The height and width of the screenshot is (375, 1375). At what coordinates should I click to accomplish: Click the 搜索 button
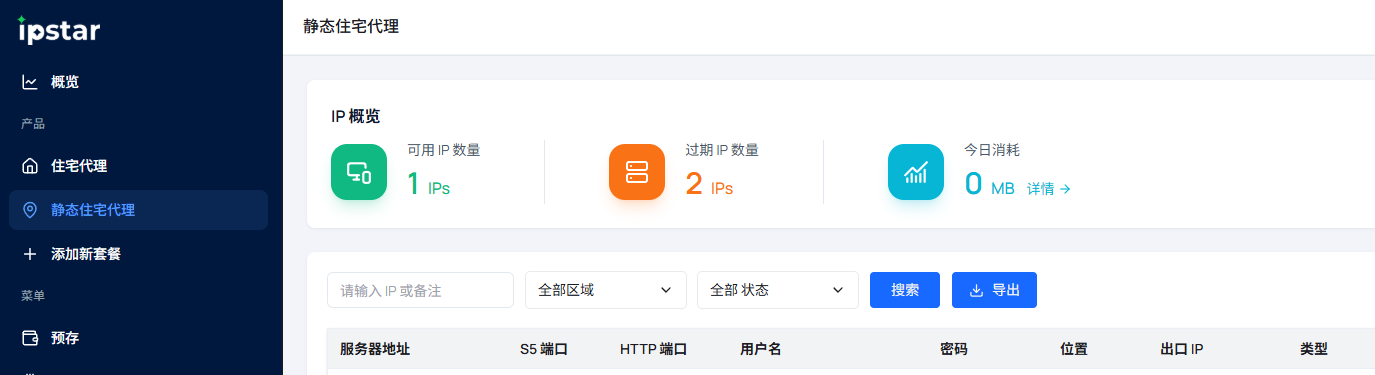tap(905, 290)
